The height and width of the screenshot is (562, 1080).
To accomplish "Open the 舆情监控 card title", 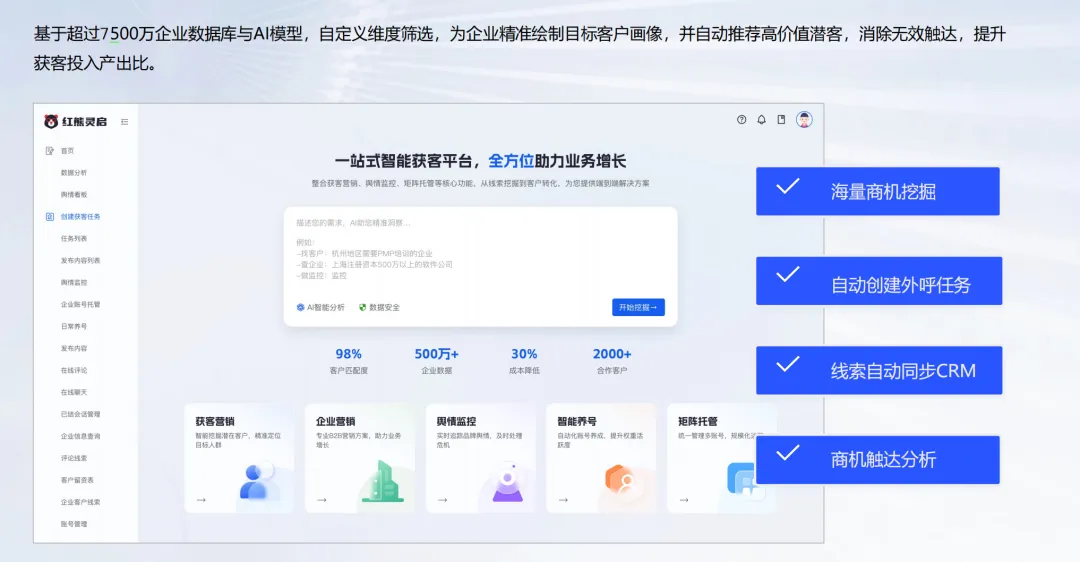I will pos(456,421).
